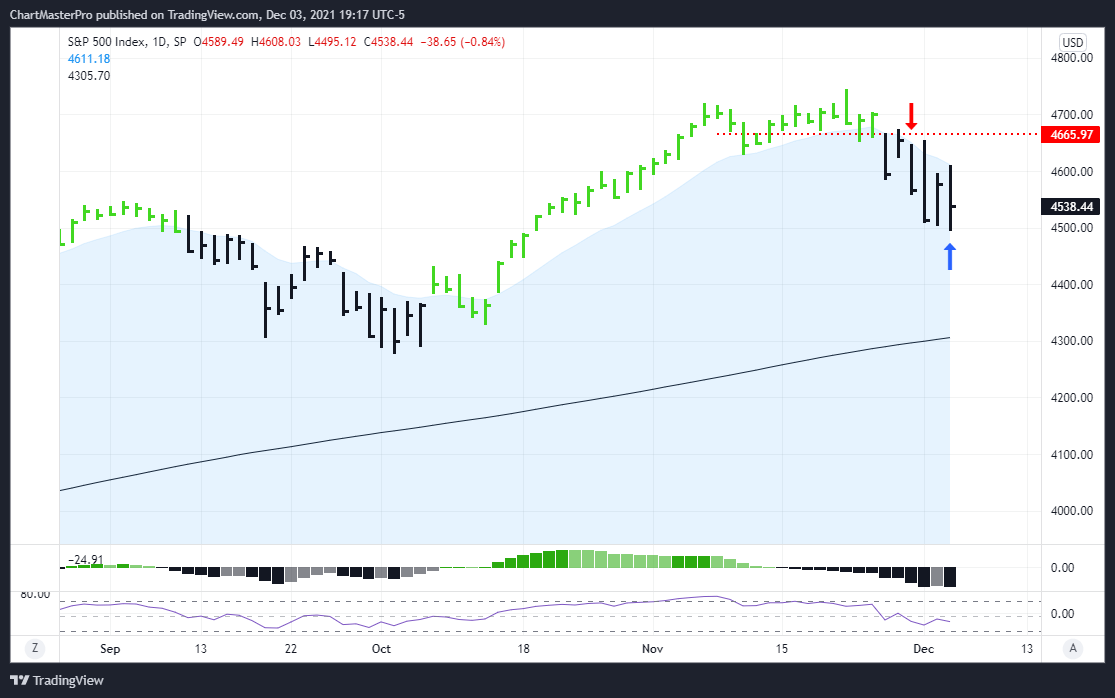Click the ChartMasterPro author name in header
The height and width of the screenshot is (698, 1115).
point(51,15)
